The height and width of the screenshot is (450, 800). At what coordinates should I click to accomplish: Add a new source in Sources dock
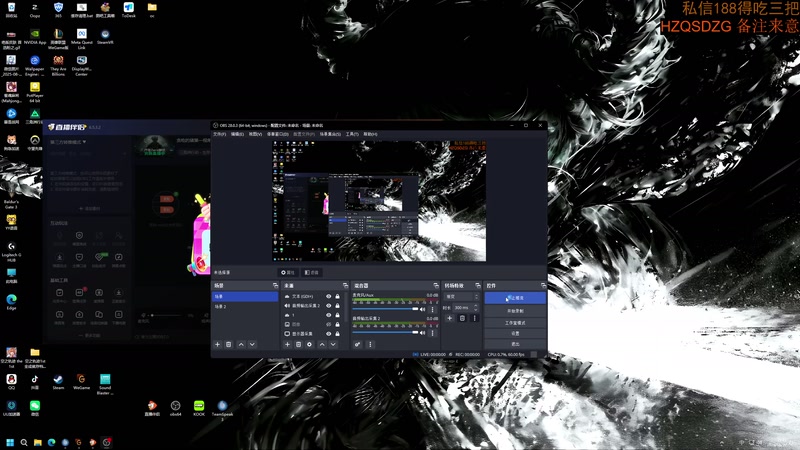[287, 344]
